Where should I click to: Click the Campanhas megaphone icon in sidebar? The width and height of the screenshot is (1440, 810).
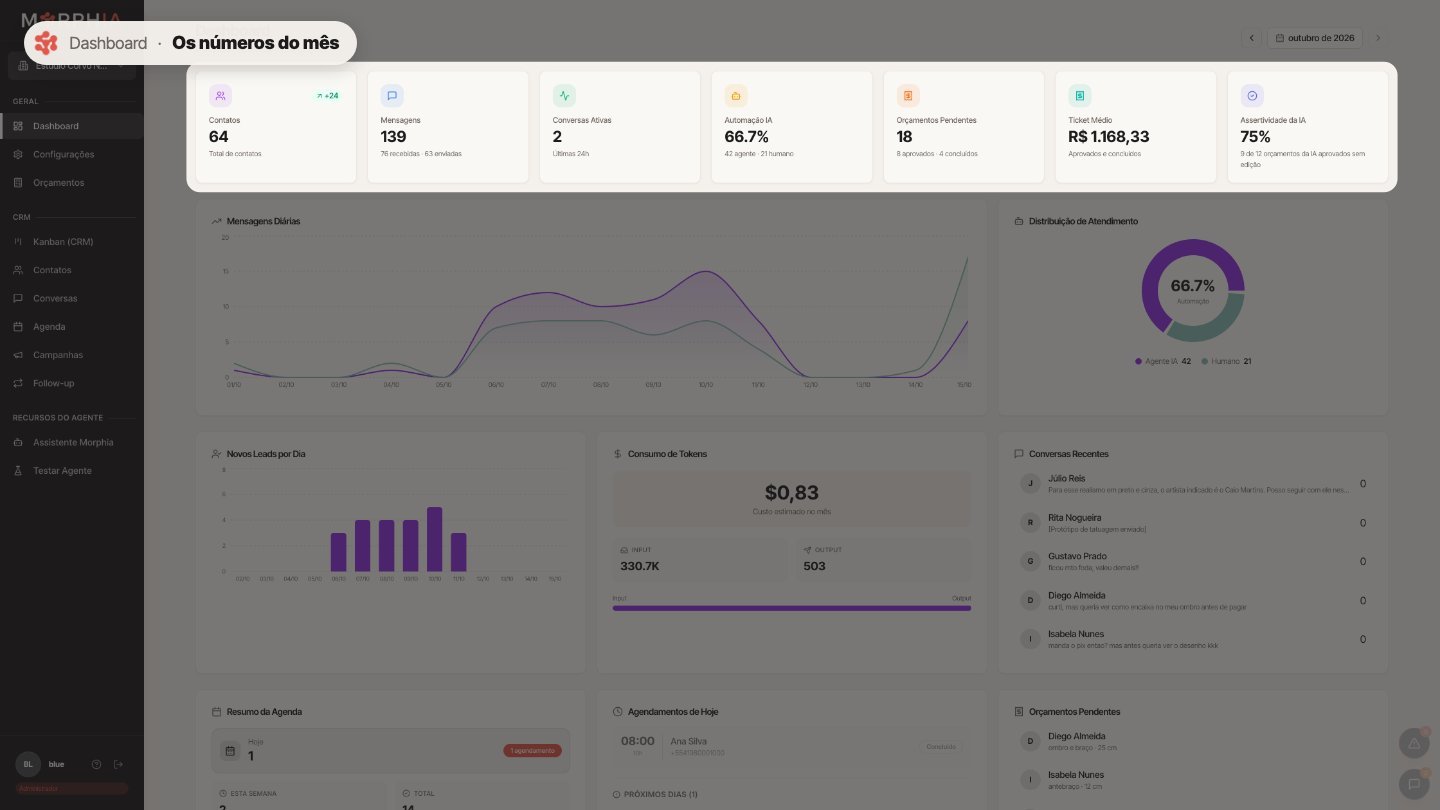(x=18, y=355)
